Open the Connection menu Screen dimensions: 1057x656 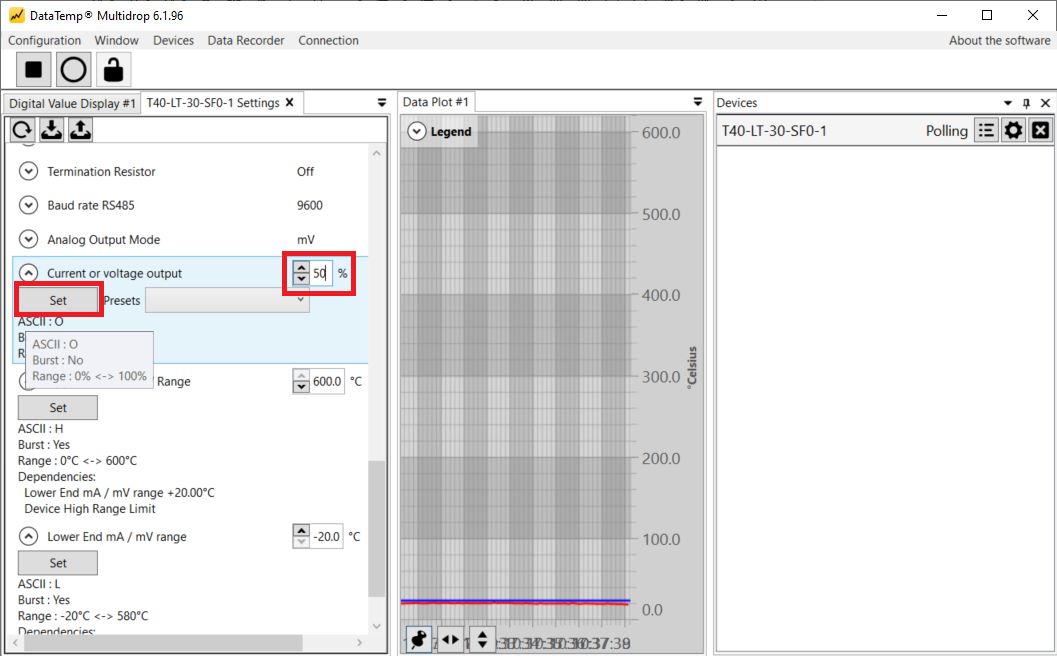click(328, 40)
